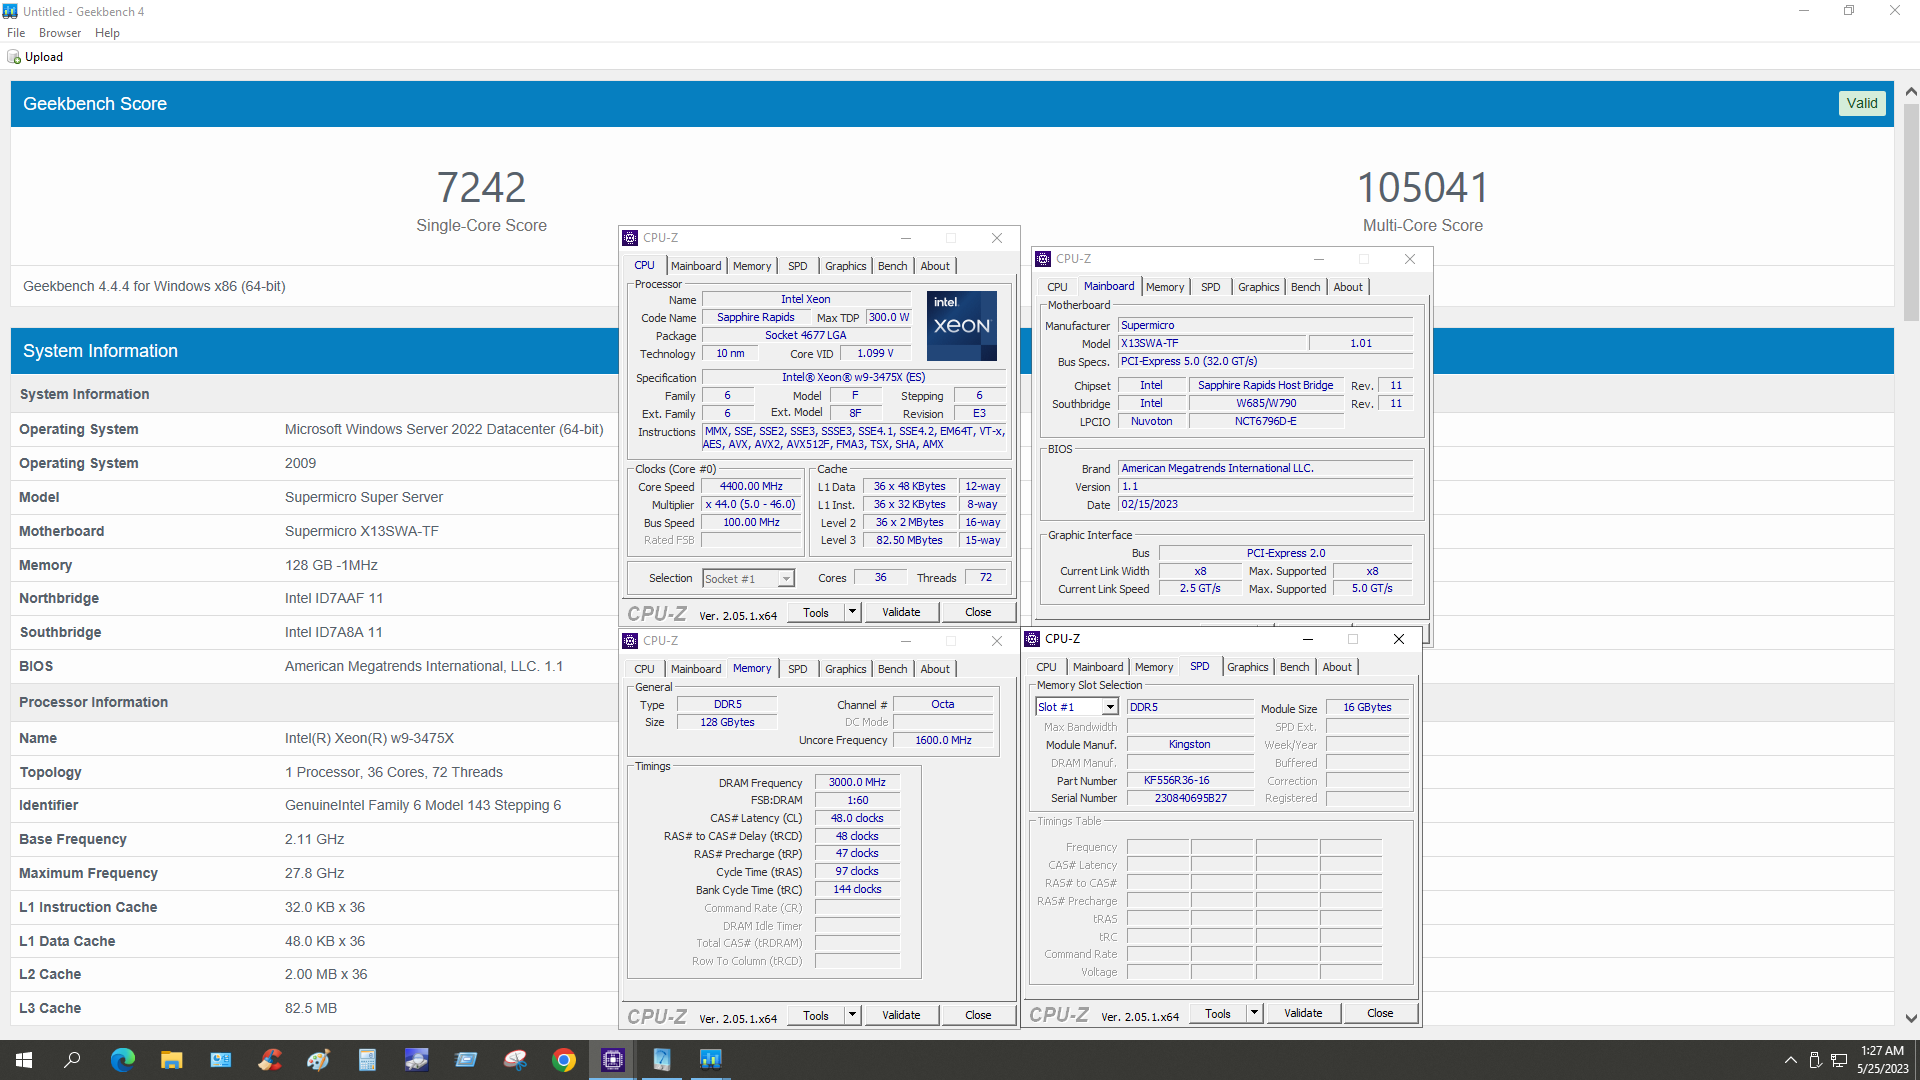Click the Part Number field KF556R36-16
The image size is (1920, 1080).
coord(1190,781)
